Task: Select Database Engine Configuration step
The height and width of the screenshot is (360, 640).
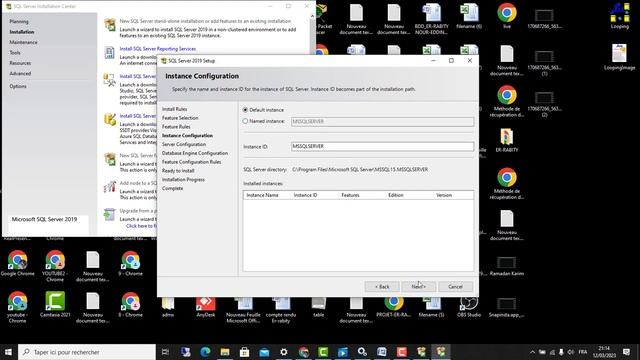Action: click(195, 153)
